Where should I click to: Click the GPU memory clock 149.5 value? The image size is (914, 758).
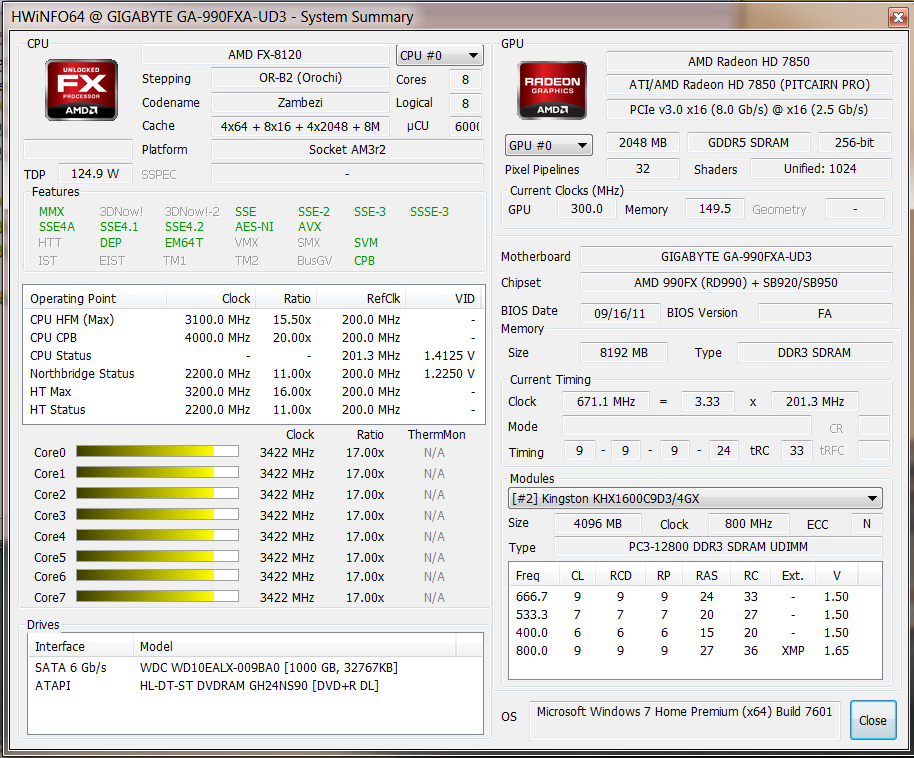tap(715, 209)
